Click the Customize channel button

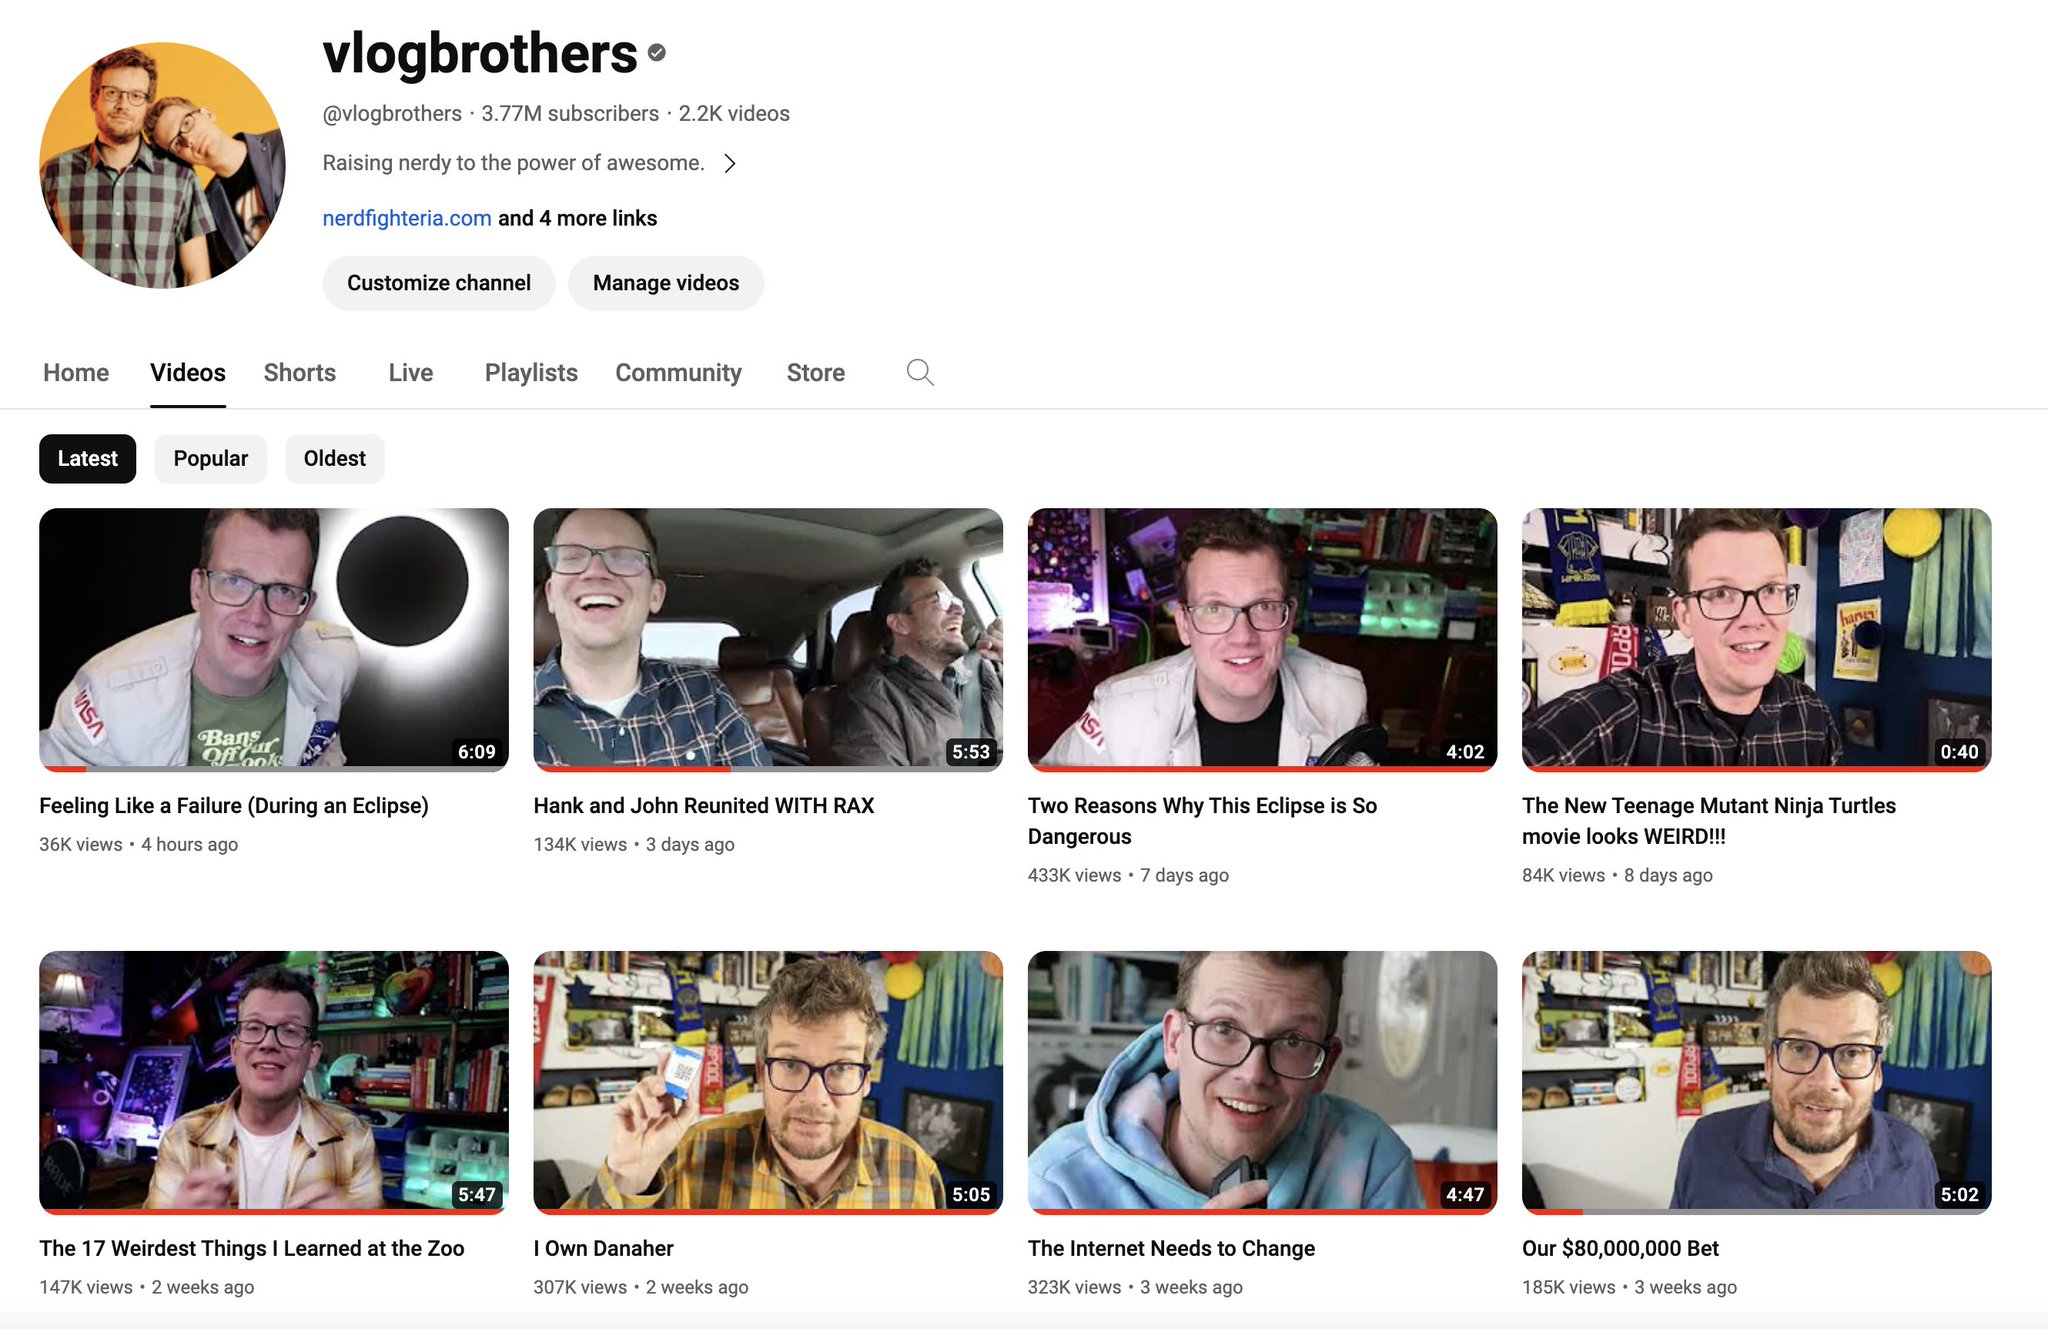tap(438, 283)
